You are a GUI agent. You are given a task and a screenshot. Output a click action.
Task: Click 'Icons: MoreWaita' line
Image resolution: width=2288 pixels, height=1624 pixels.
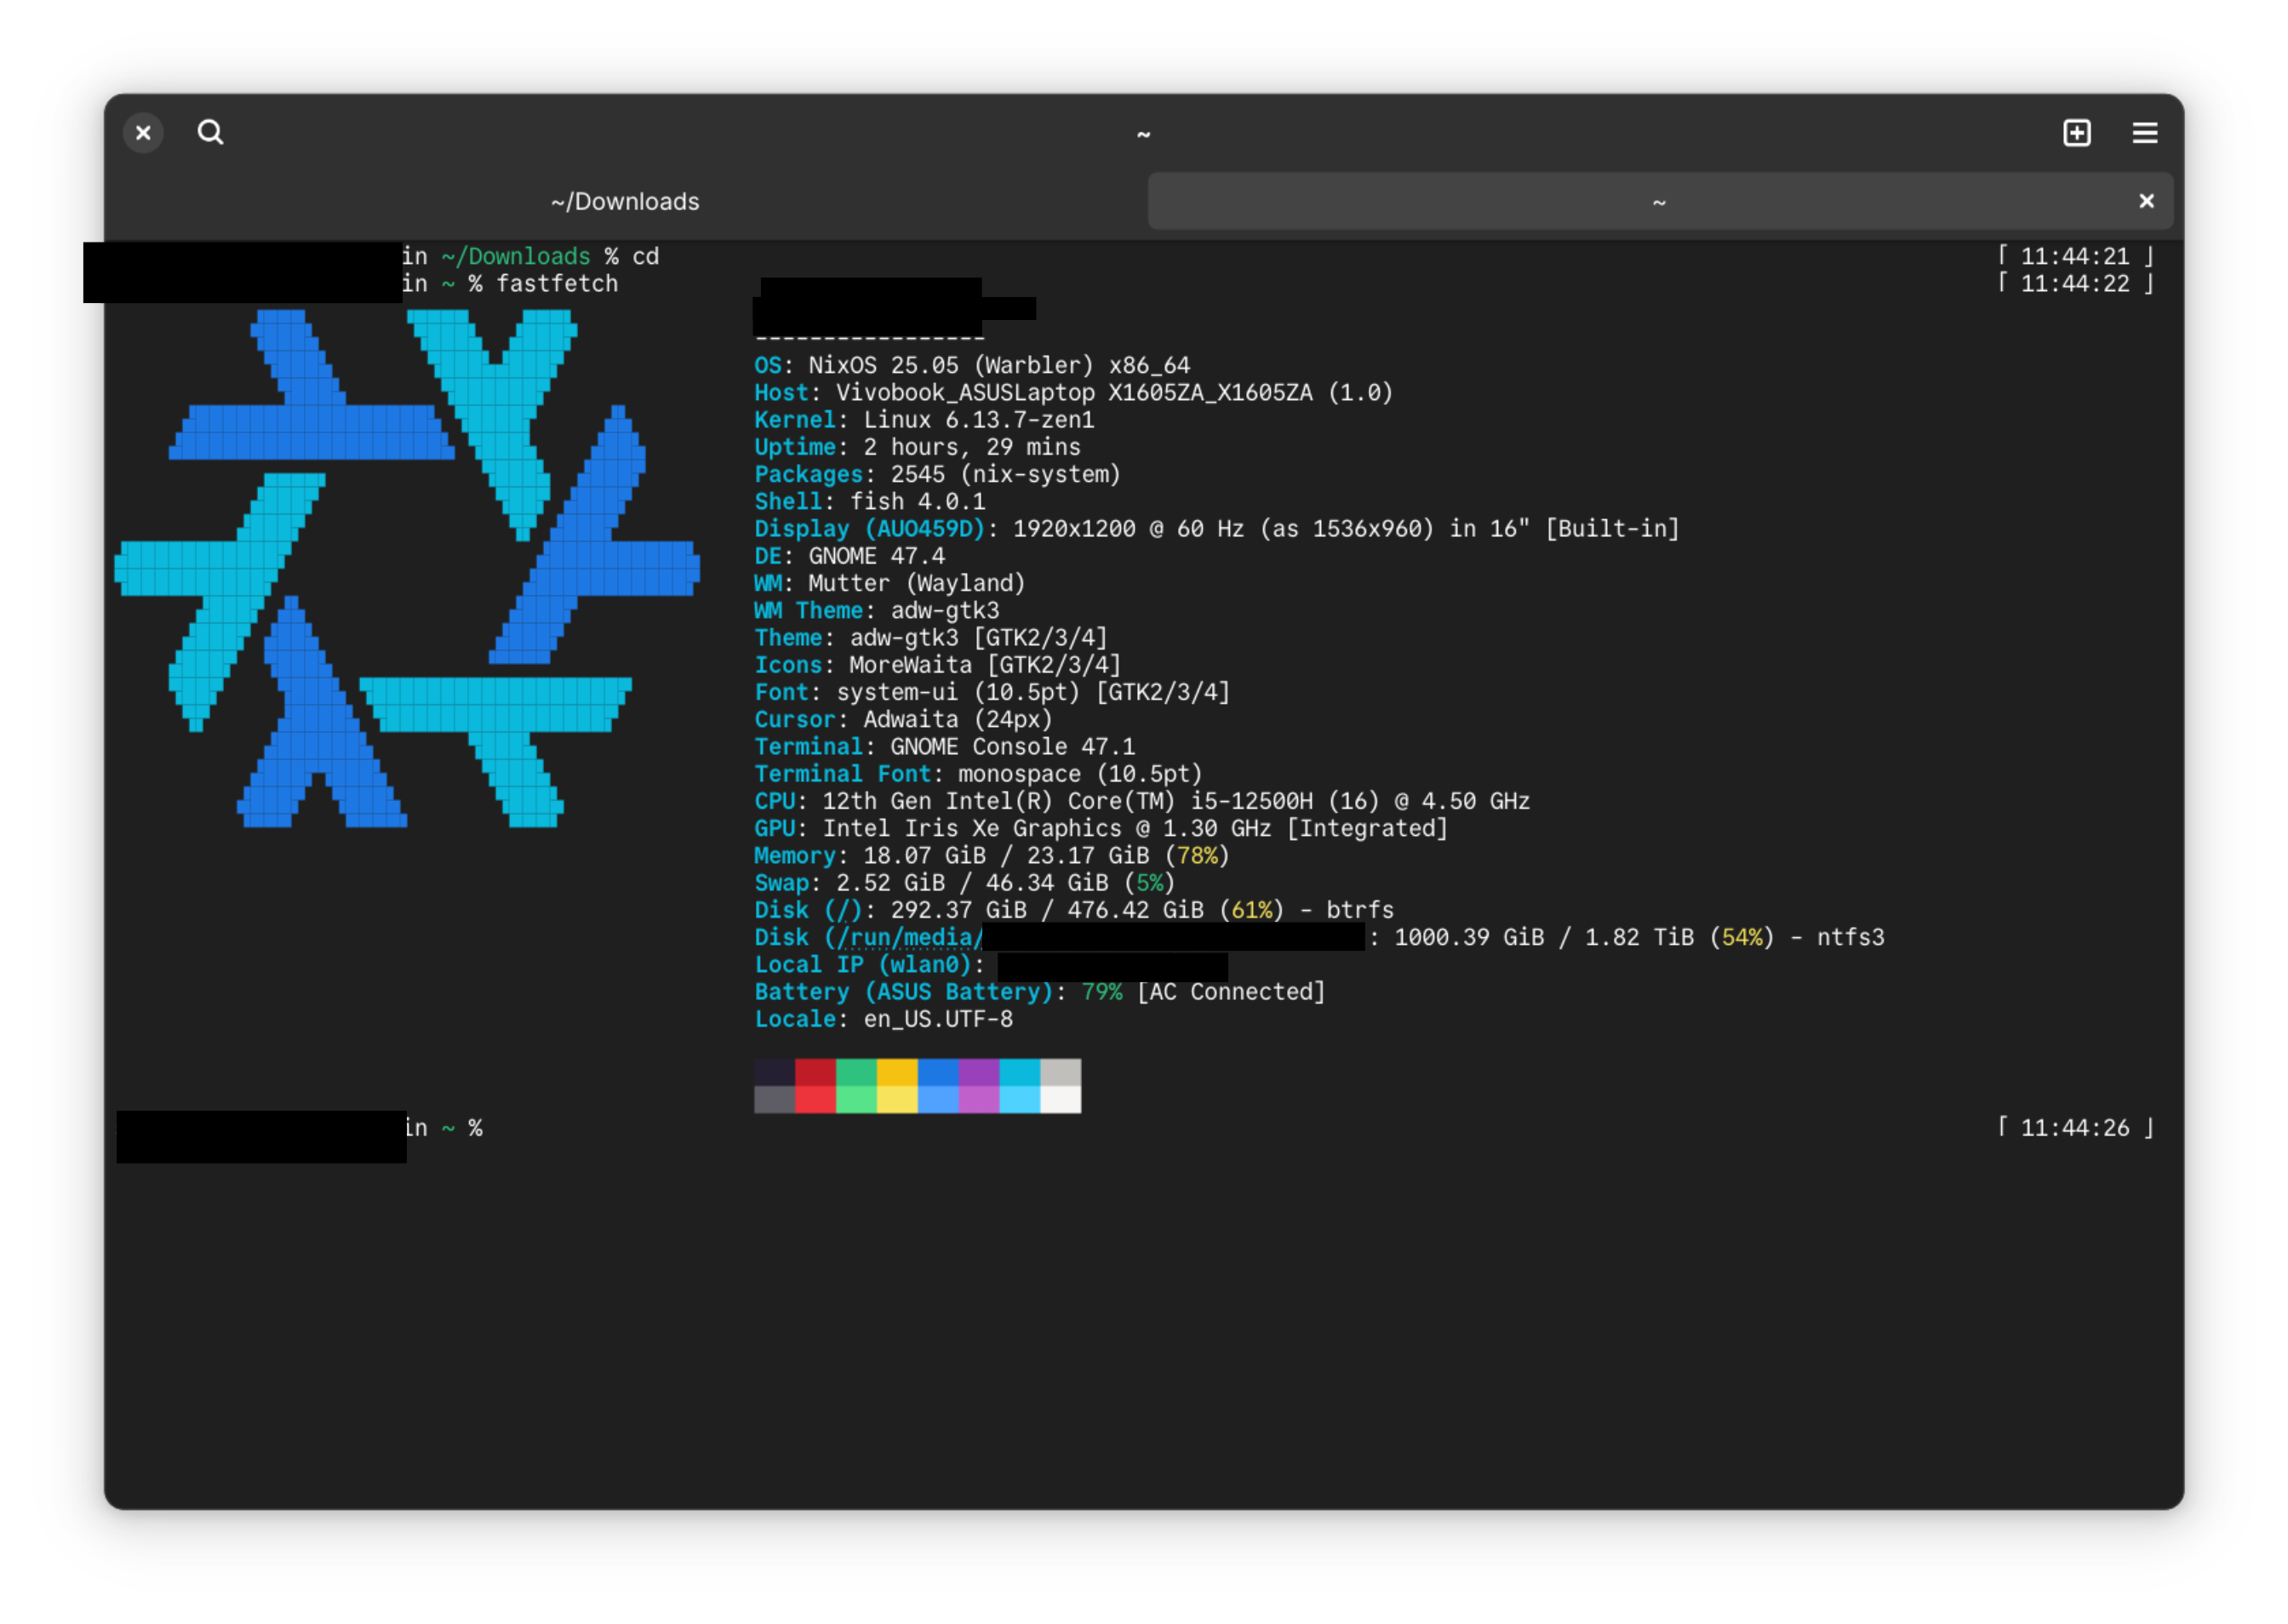[x=938, y=665]
